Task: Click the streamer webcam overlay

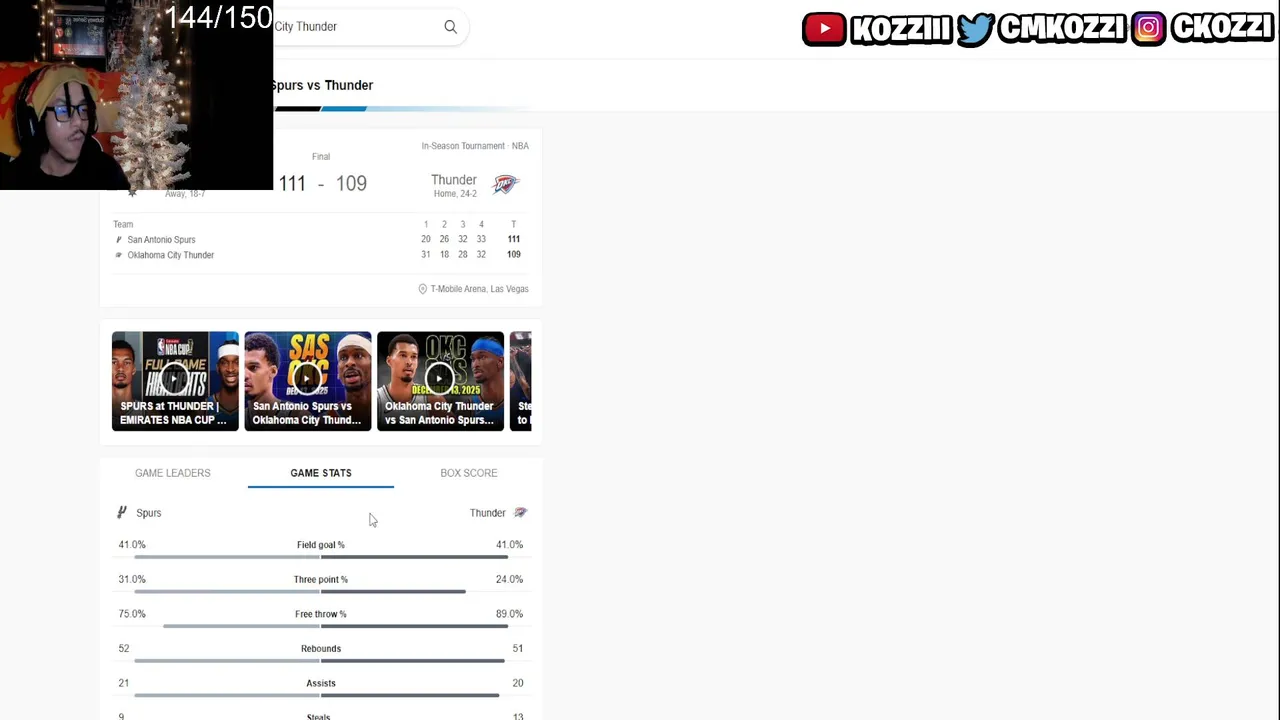Action: pos(136,95)
